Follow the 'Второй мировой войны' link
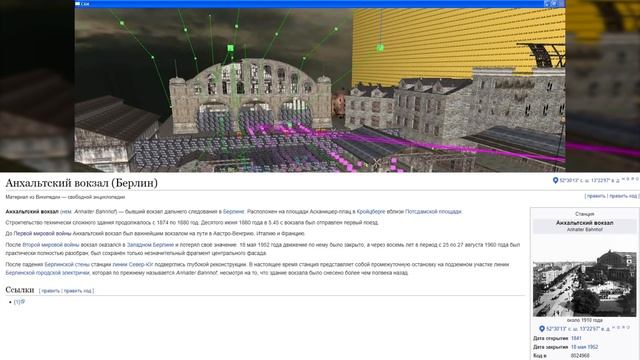The image size is (640, 360). point(51,244)
